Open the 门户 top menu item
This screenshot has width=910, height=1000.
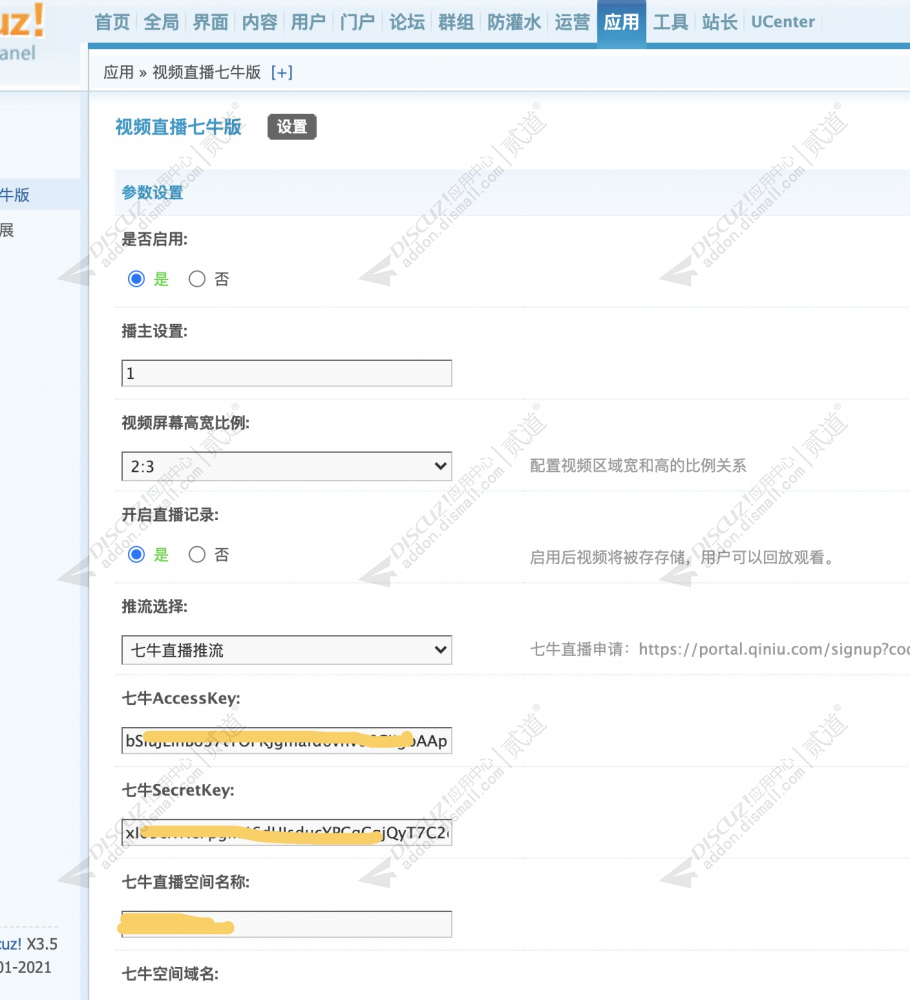tap(358, 22)
